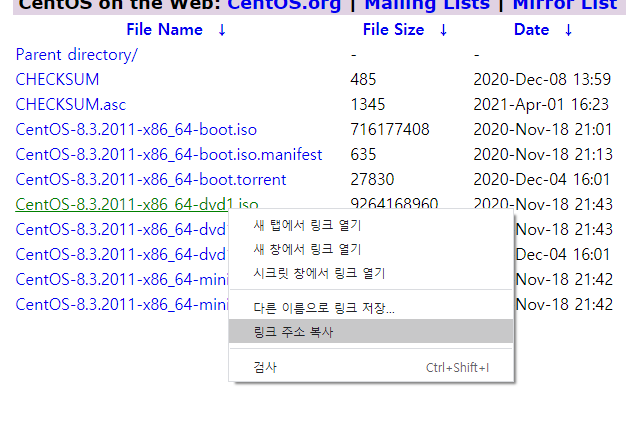Open the Parent directory/ link
This screenshot has width=626, height=436.
click(77, 55)
